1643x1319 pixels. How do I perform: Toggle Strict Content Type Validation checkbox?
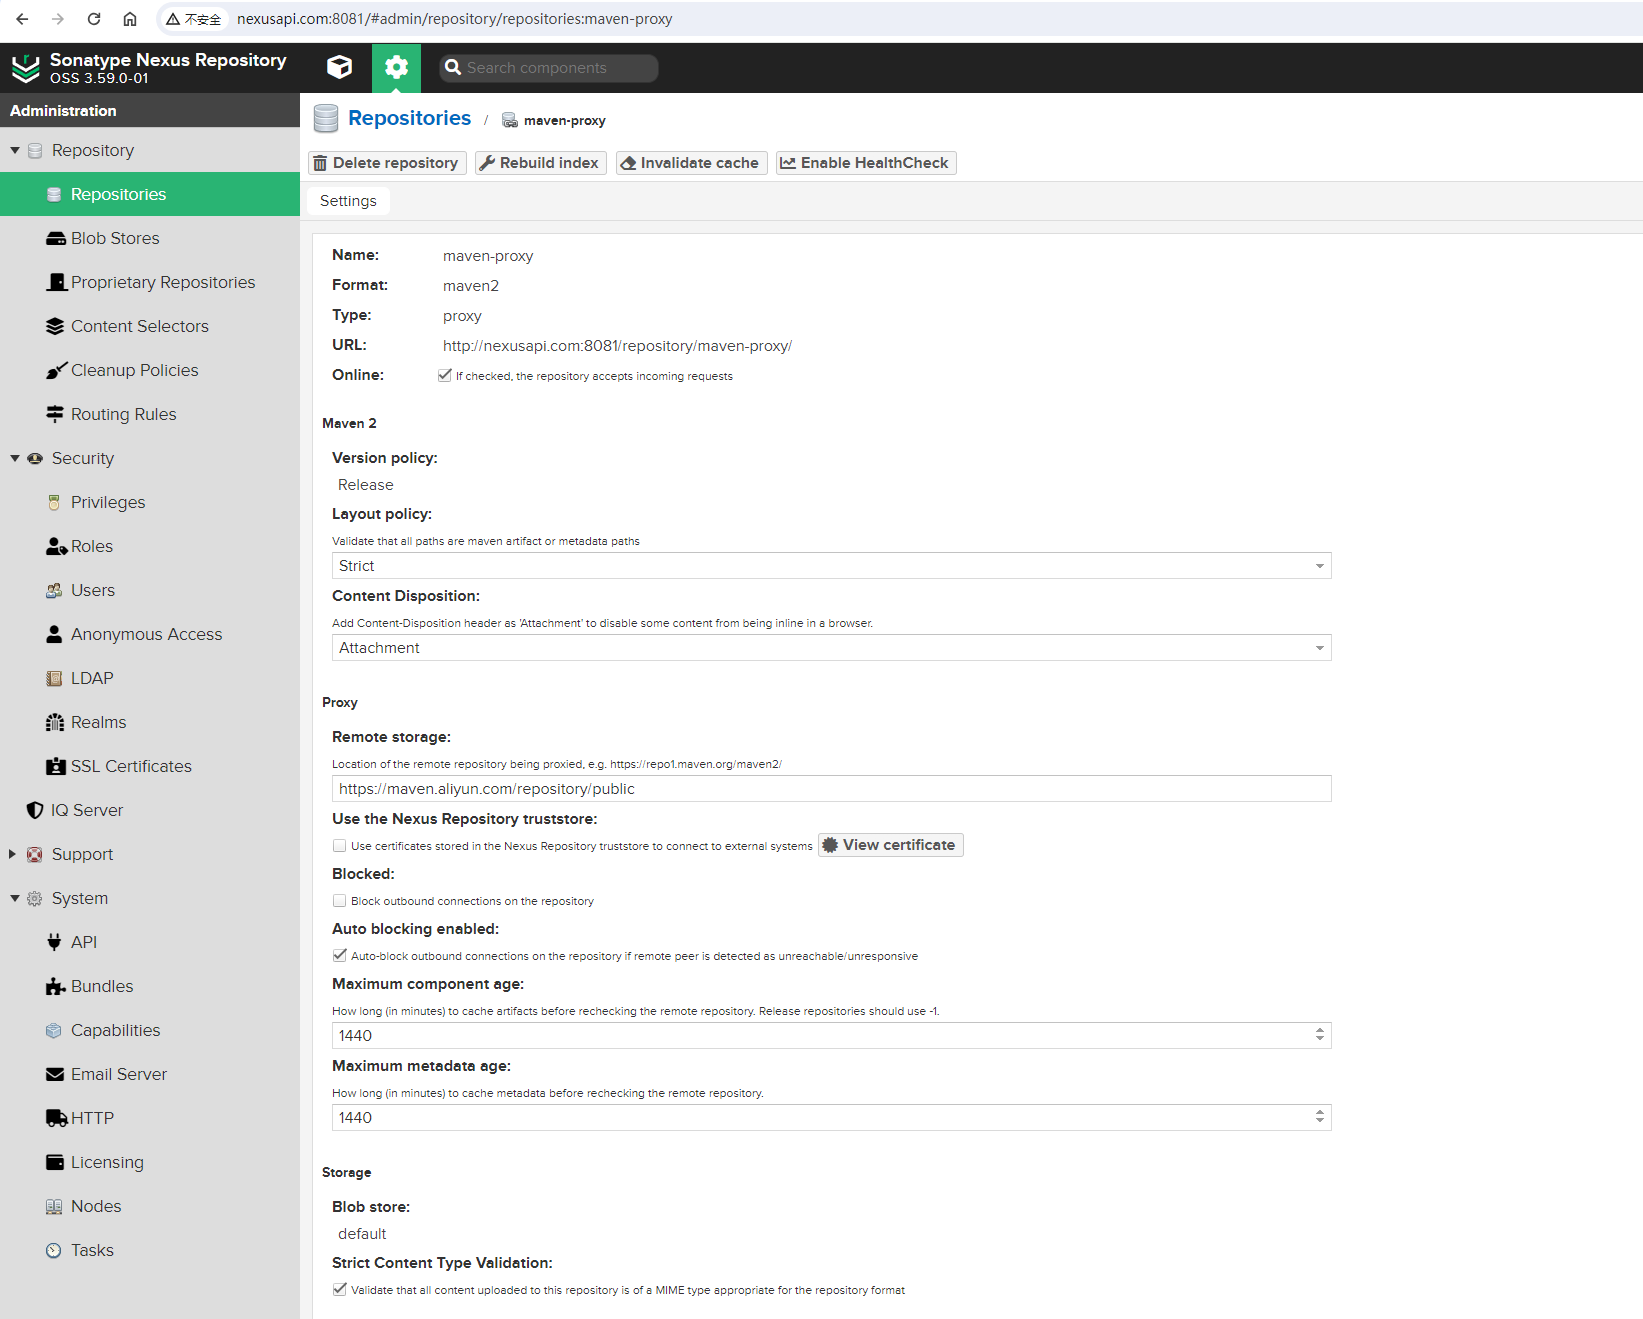tap(340, 1289)
